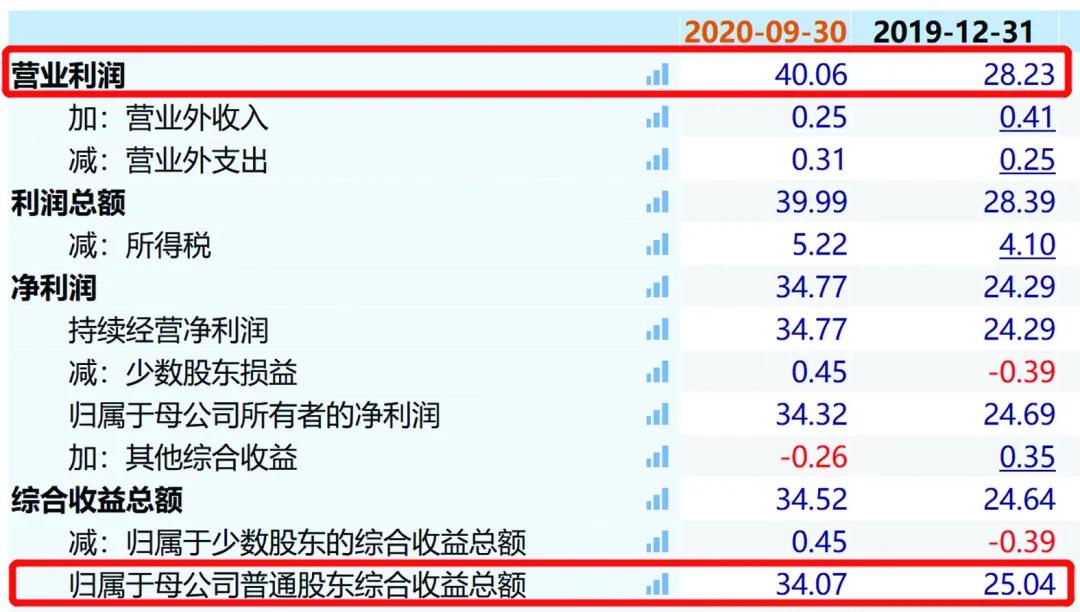Select the -0.26 其他综合收益 value
The width and height of the screenshot is (1080, 612).
(813, 458)
